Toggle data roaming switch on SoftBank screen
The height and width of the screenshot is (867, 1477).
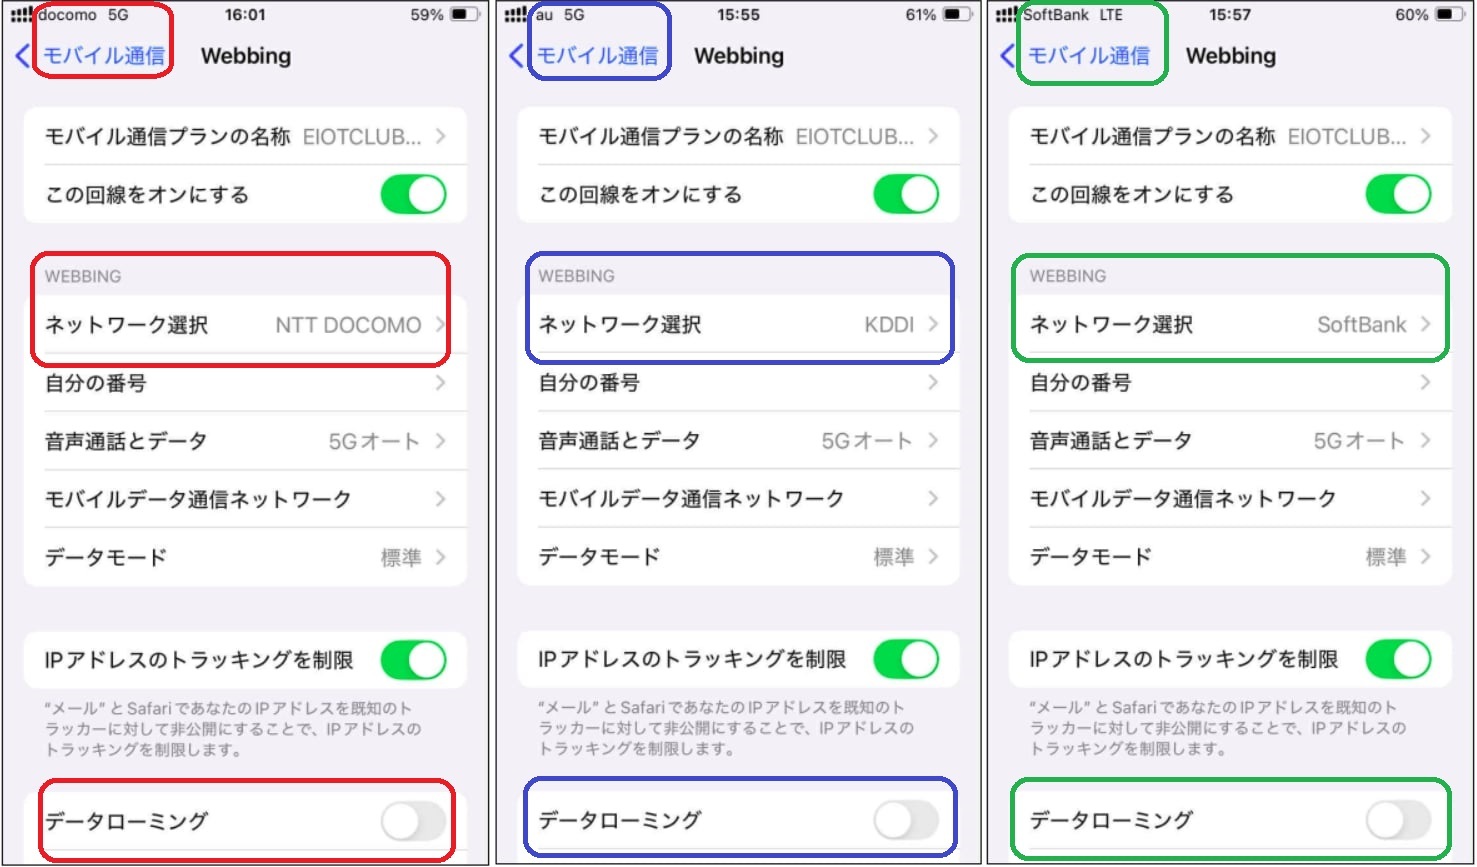[1398, 821]
